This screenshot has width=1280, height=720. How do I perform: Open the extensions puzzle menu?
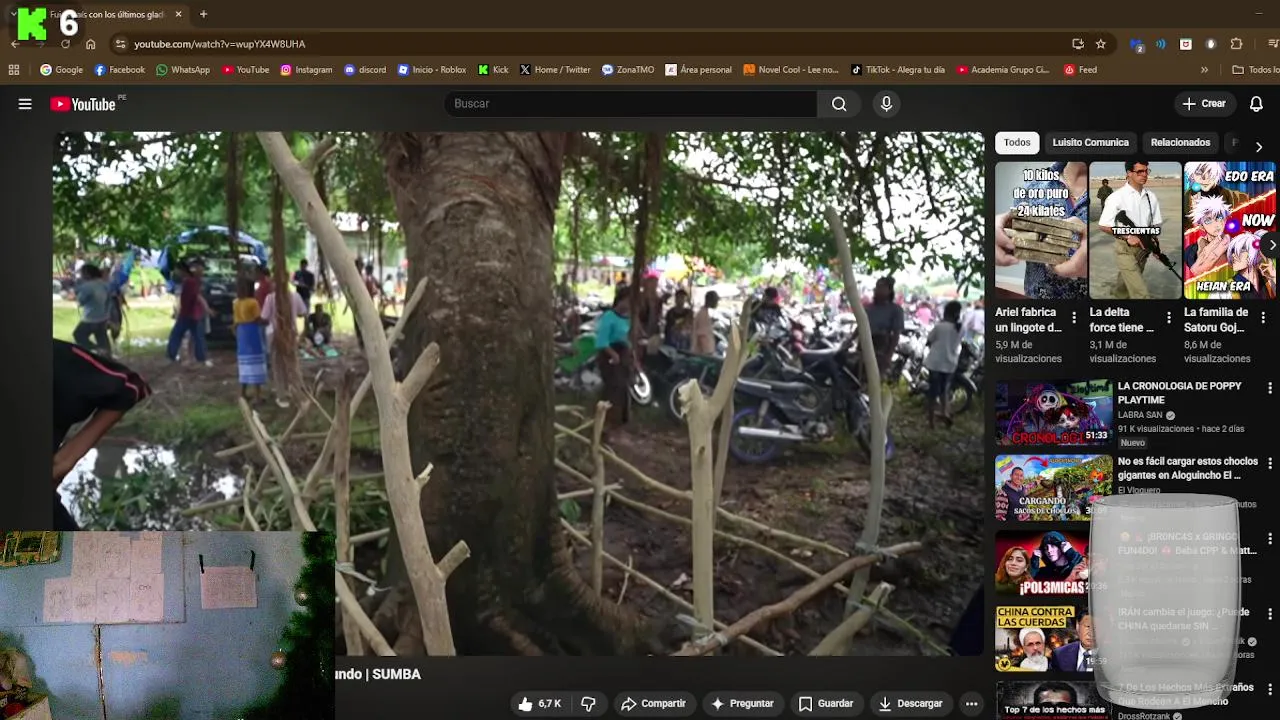coord(1236,44)
